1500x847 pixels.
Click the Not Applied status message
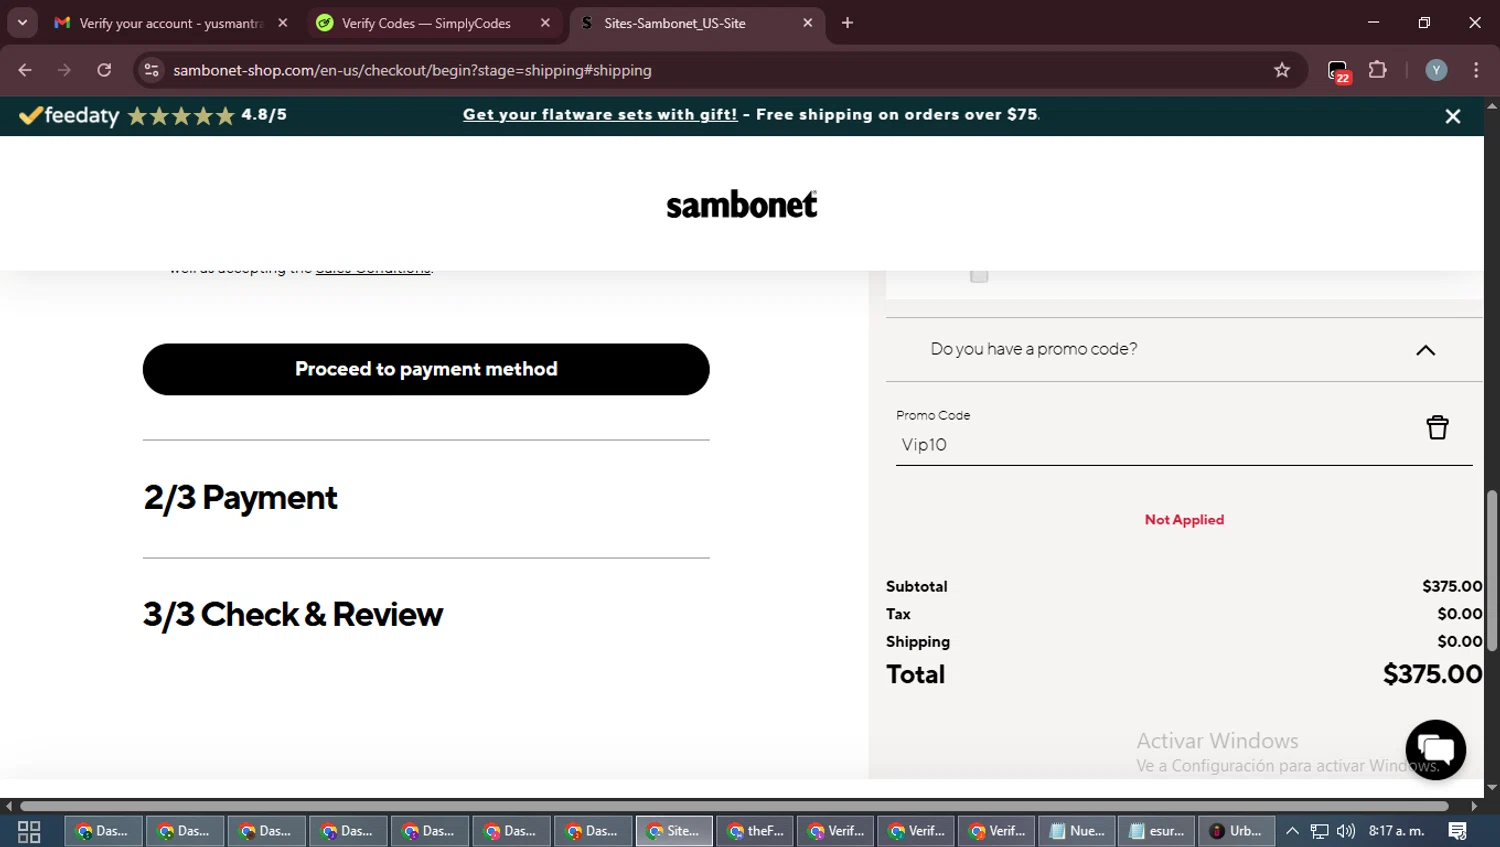click(x=1184, y=520)
